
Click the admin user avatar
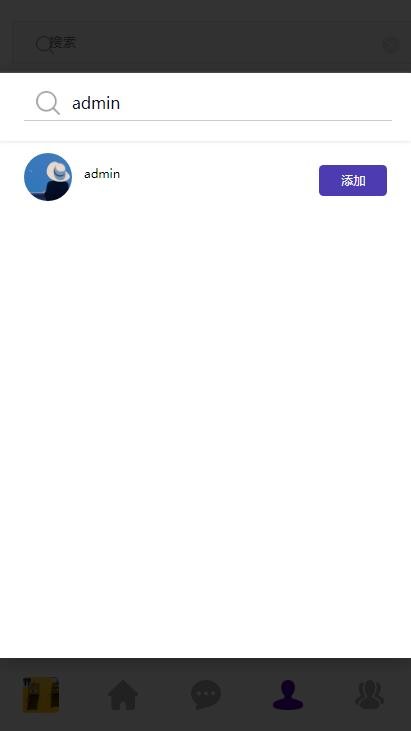(x=48, y=177)
